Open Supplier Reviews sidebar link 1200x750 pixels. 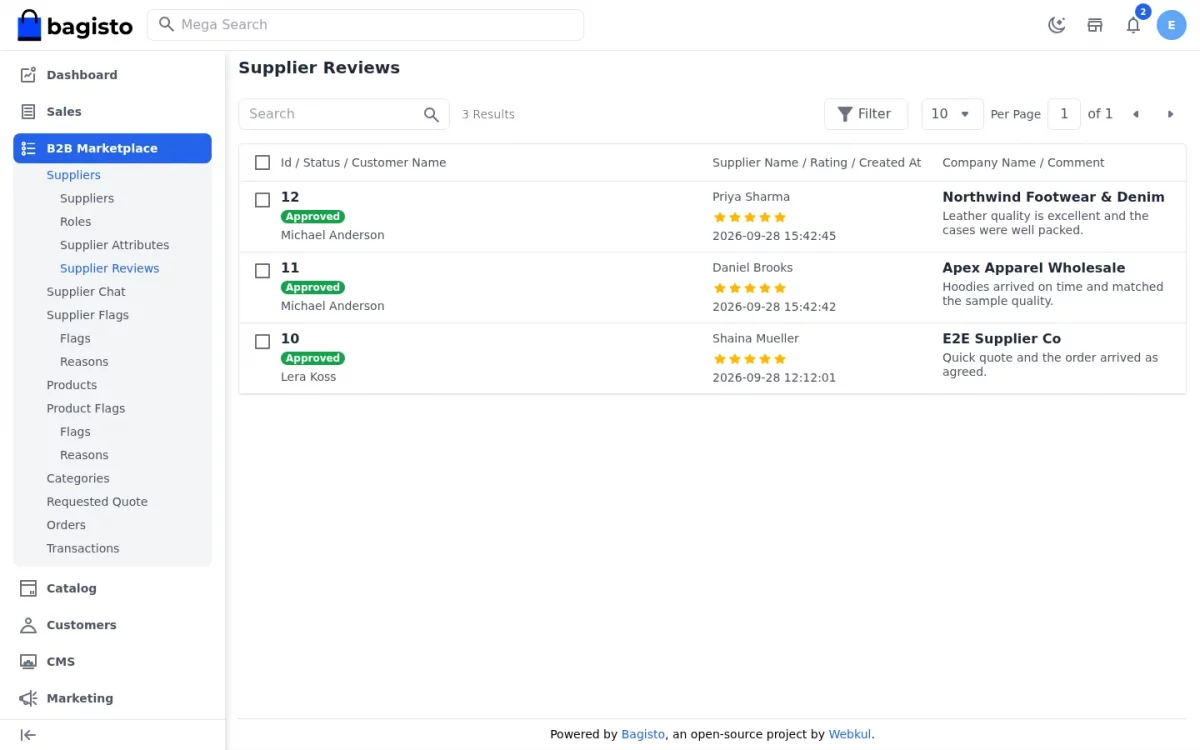[x=109, y=268]
